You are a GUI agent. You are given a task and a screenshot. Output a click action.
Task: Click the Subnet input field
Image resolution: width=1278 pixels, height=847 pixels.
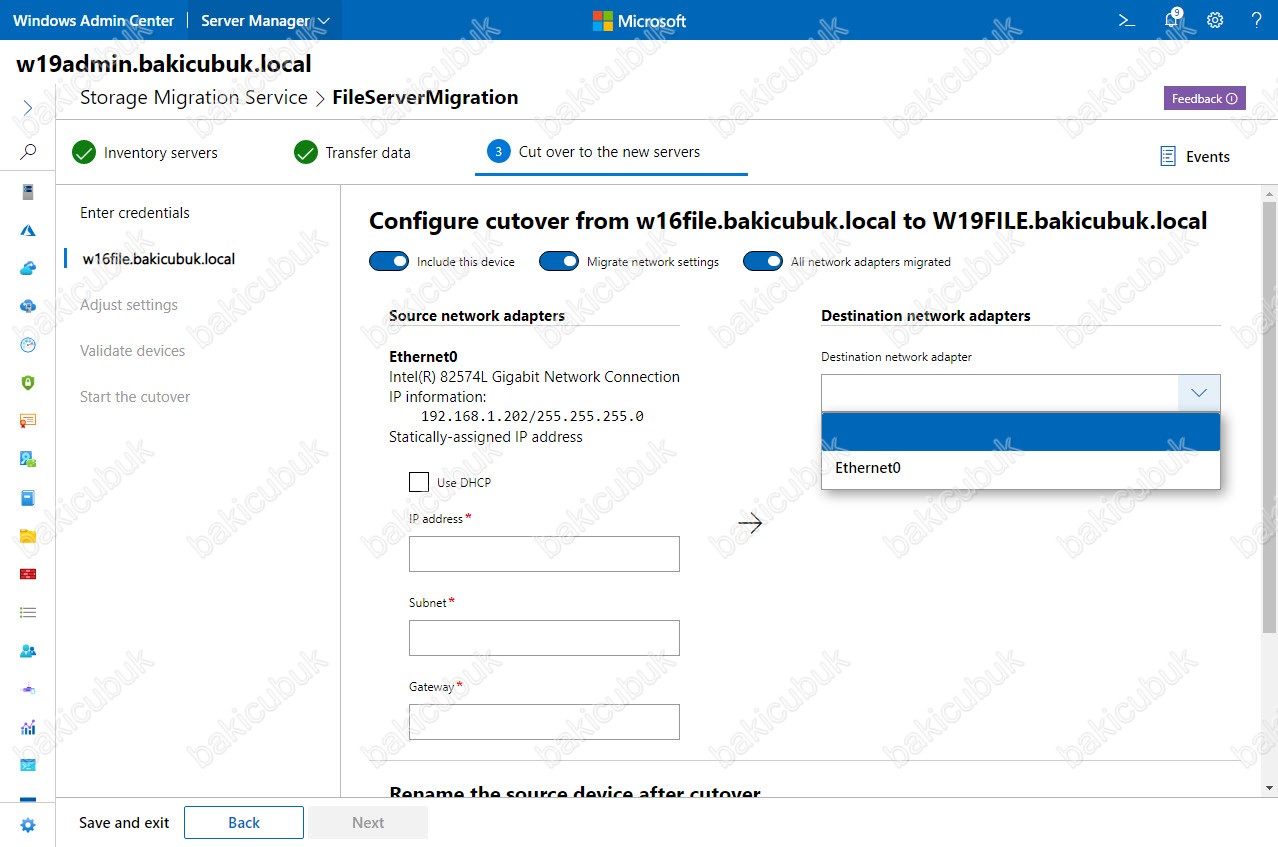[x=544, y=638]
